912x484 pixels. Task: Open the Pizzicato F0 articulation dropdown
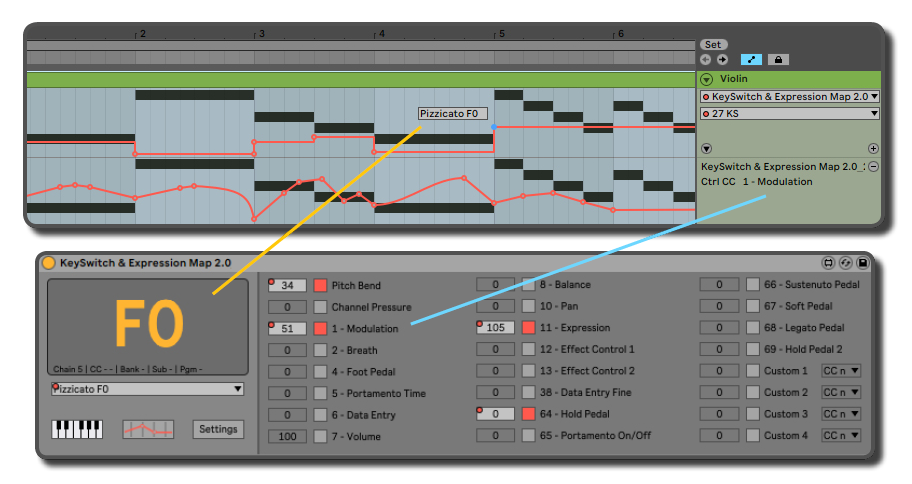point(147,389)
